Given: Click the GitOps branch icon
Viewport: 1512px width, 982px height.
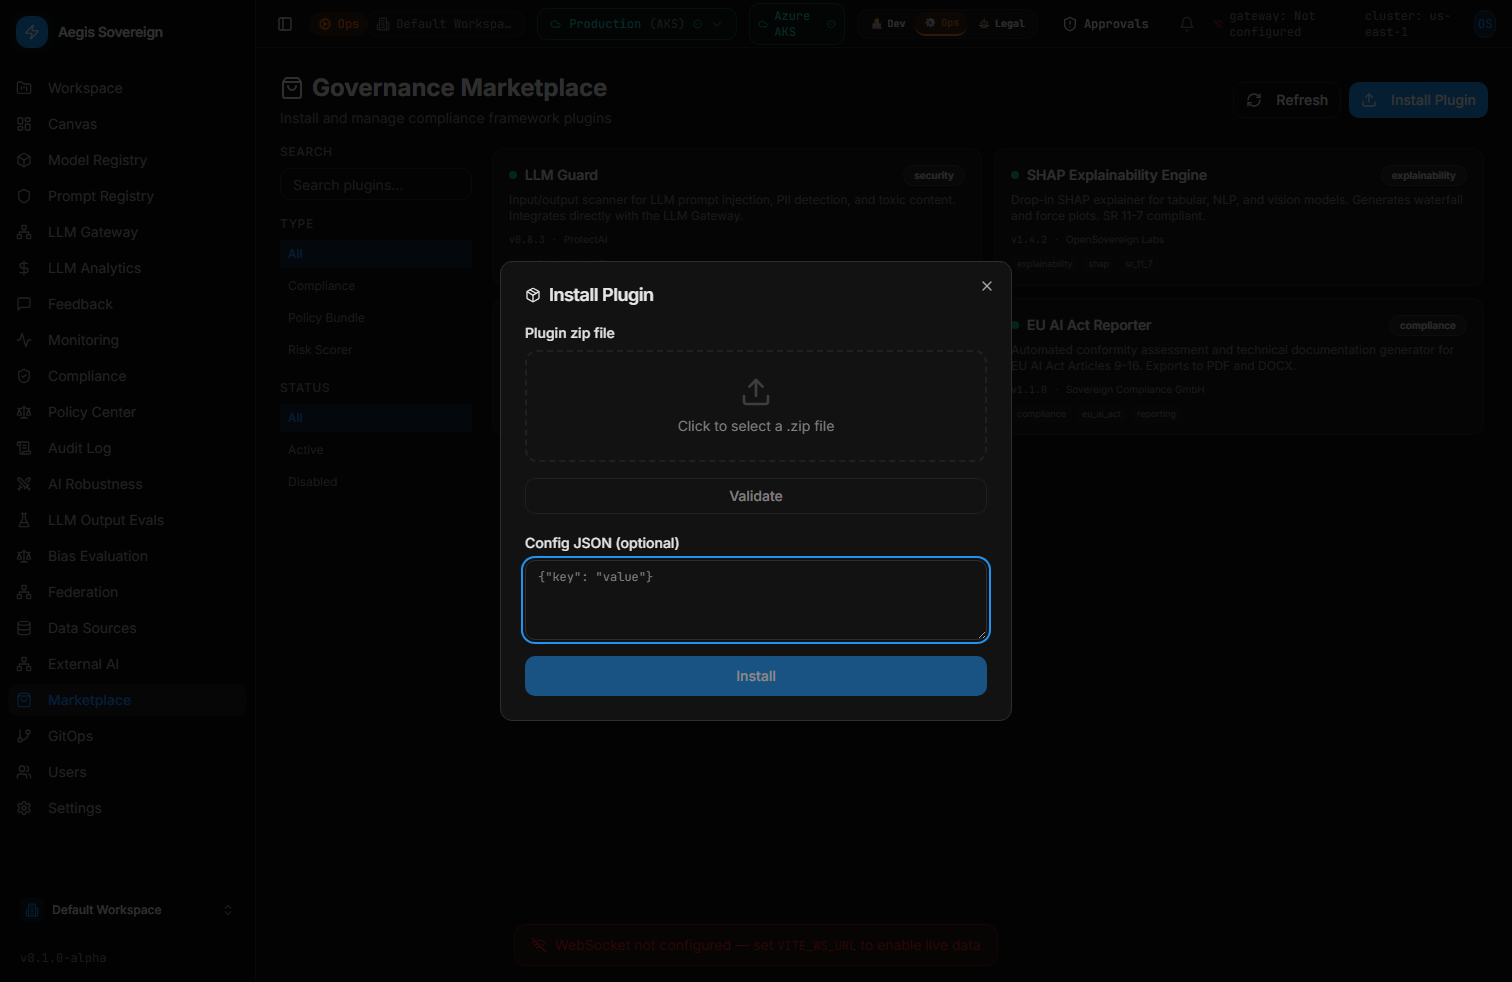Looking at the screenshot, I should pos(24,736).
